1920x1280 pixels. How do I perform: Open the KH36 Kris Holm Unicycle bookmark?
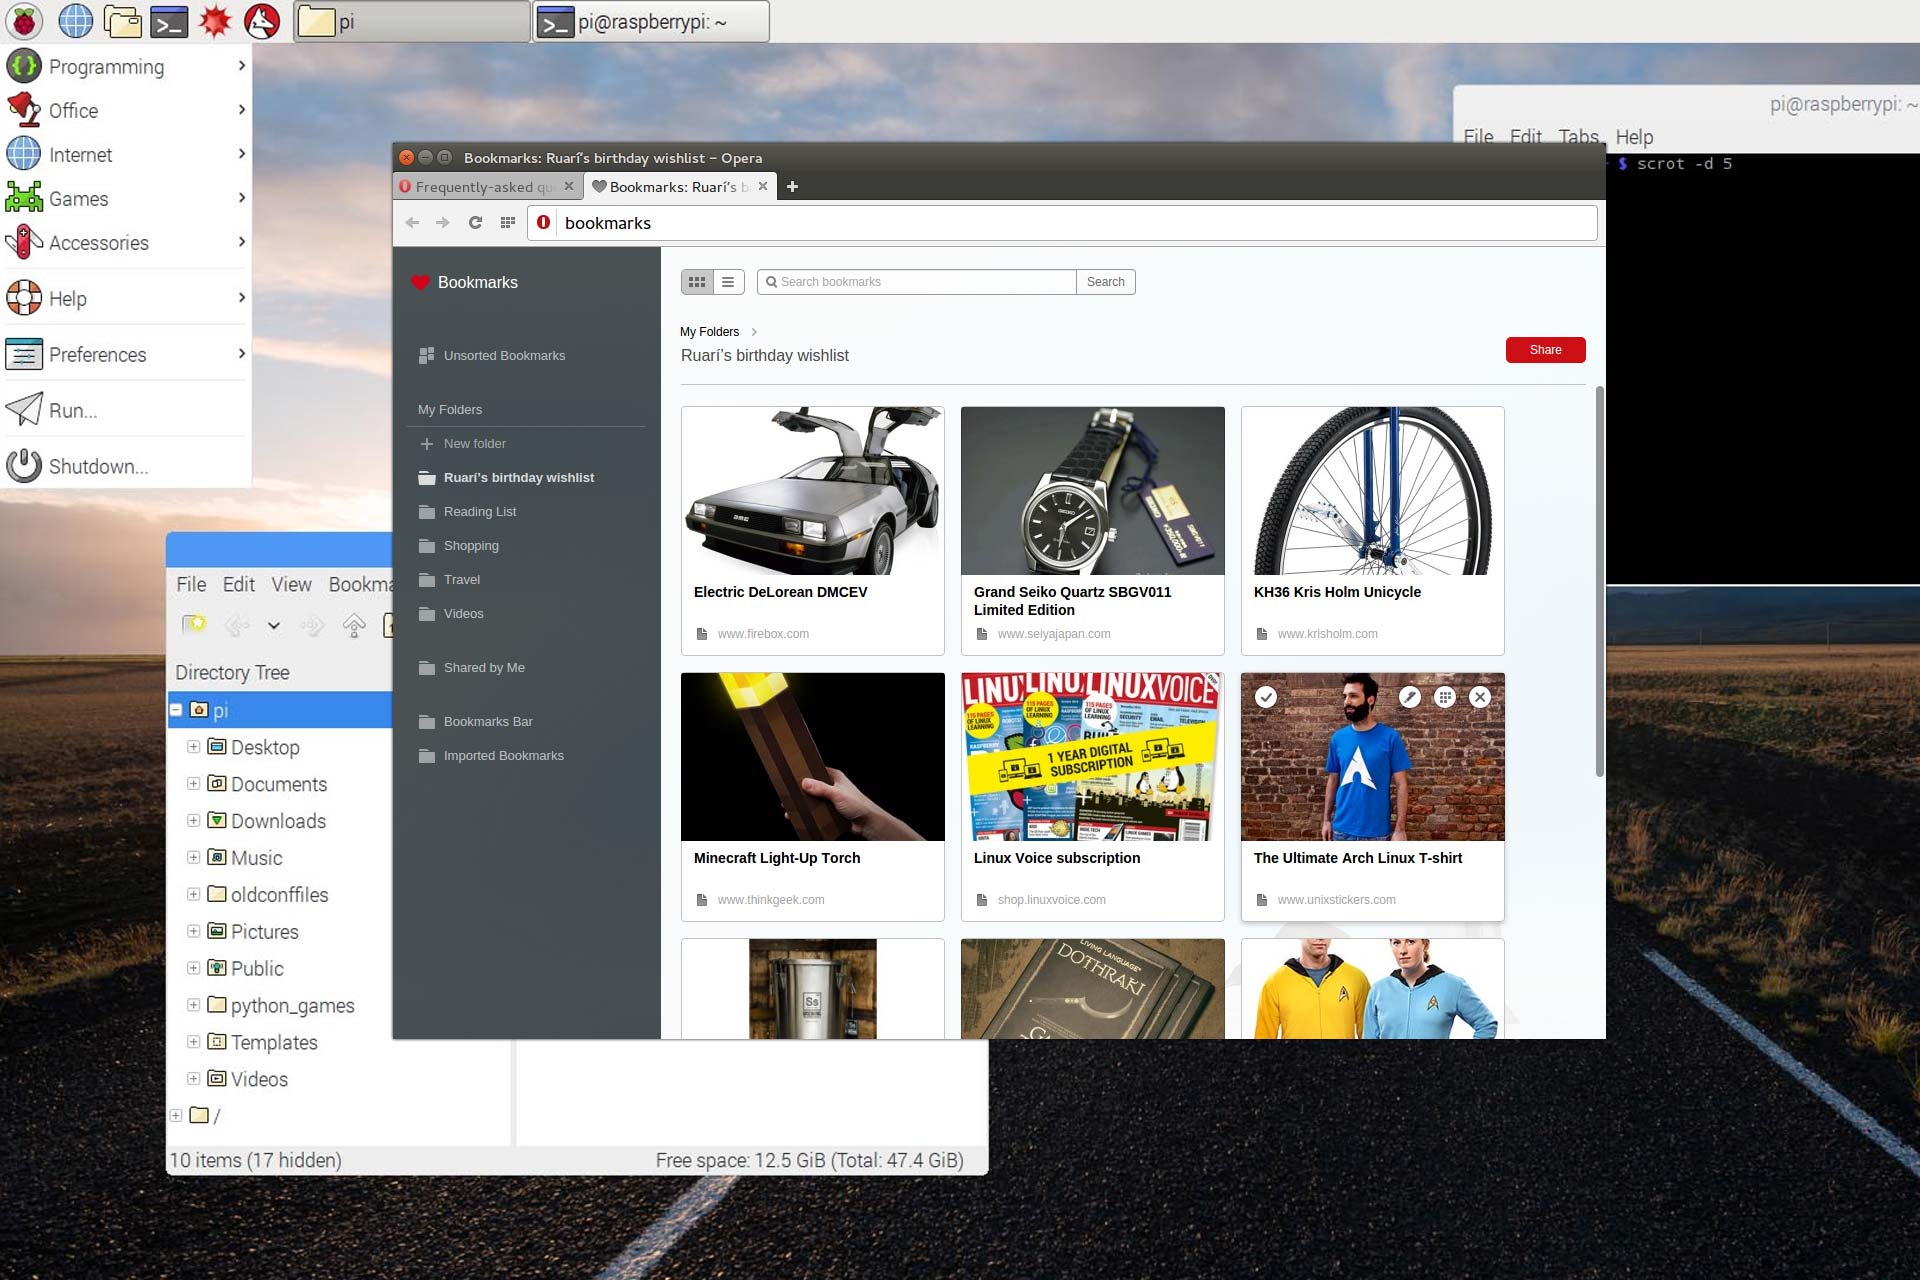[x=1373, y=531]
